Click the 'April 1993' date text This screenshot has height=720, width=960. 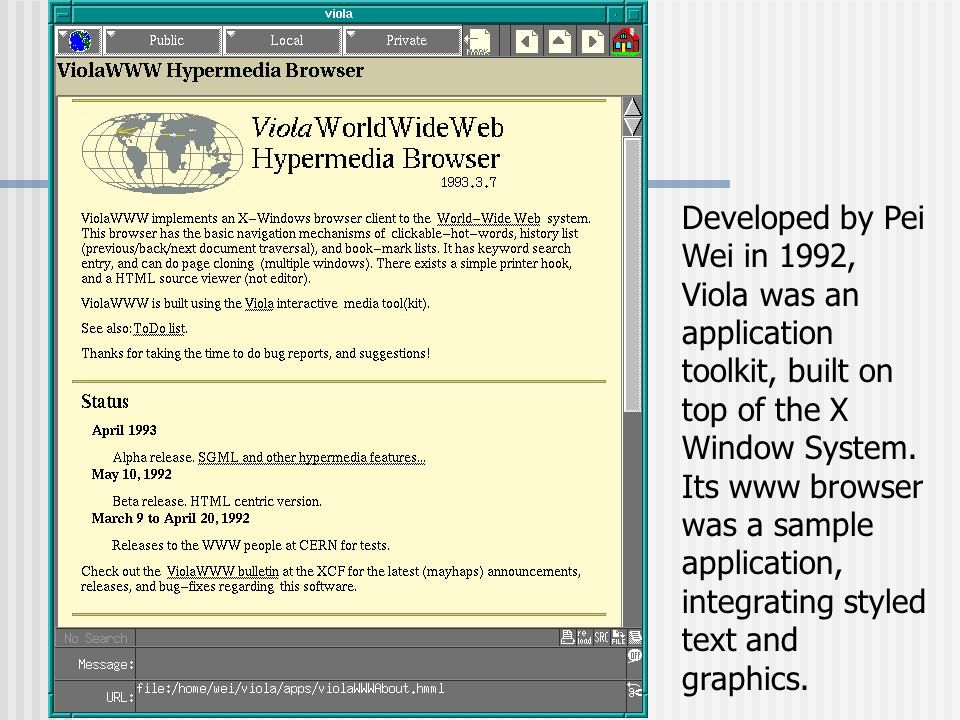(x=124, y=430)
